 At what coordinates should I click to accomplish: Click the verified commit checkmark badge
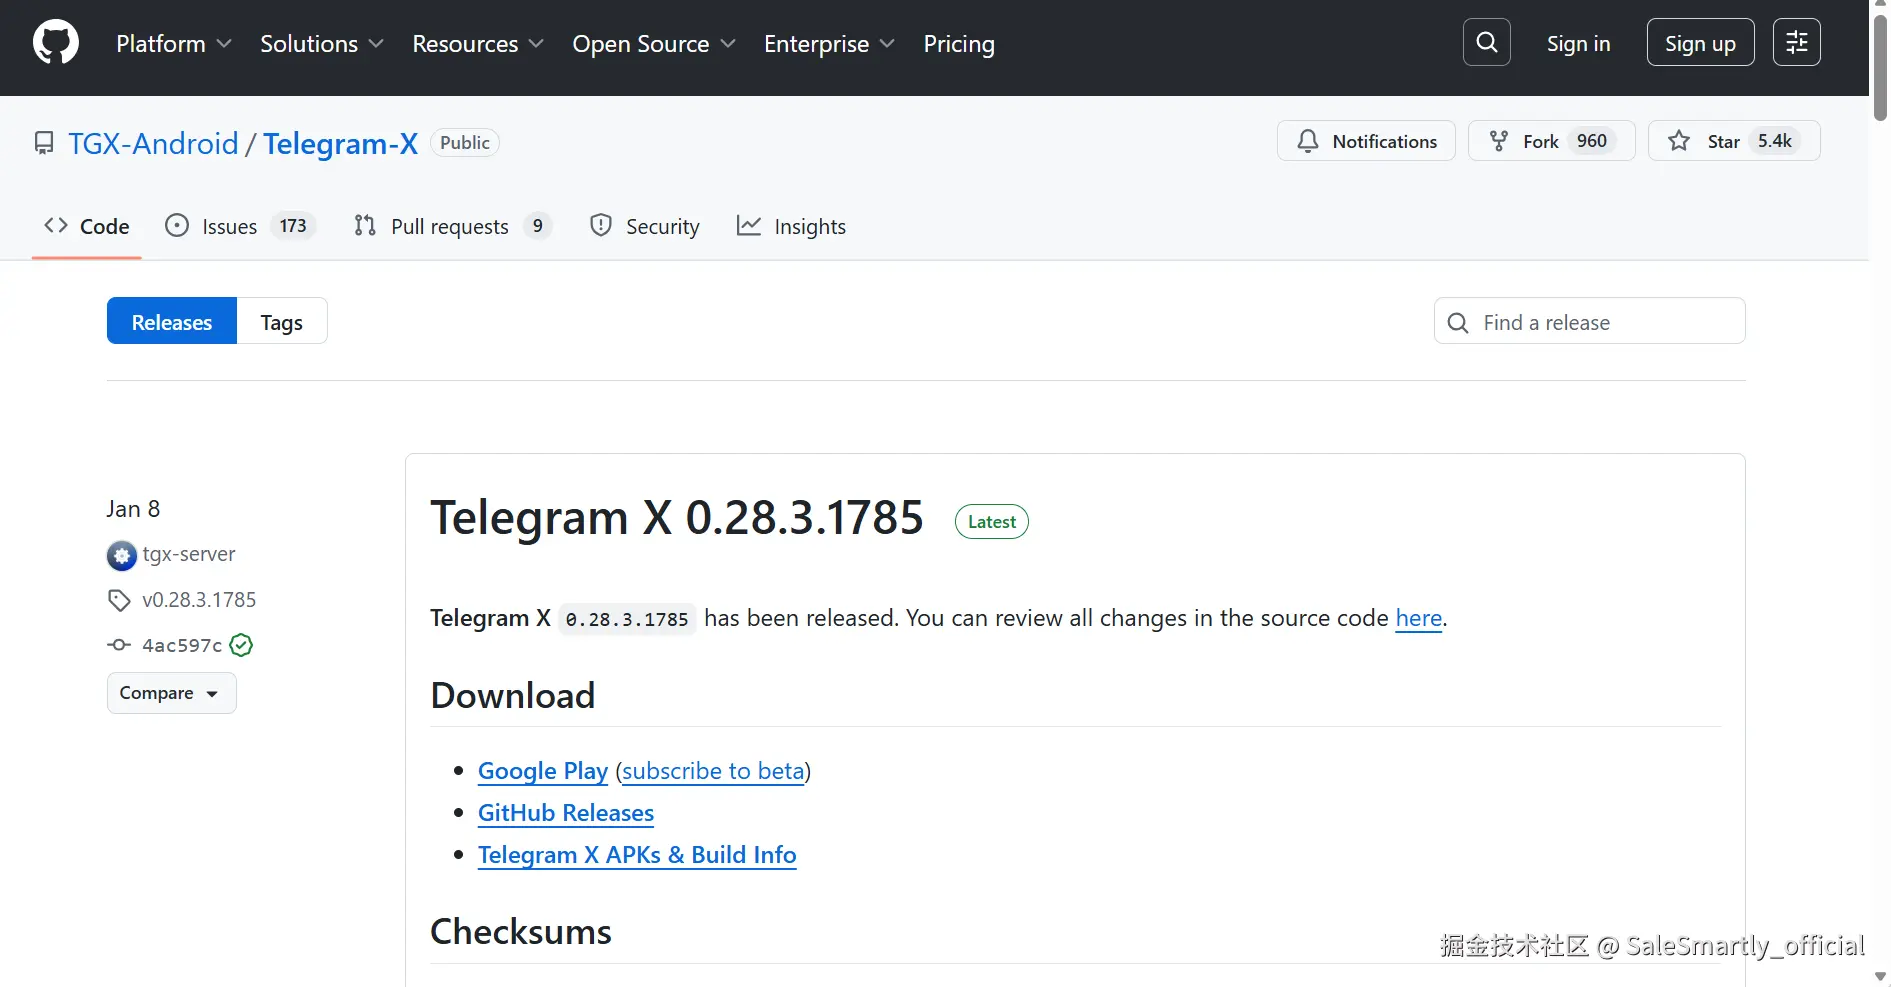pos(241,645)
